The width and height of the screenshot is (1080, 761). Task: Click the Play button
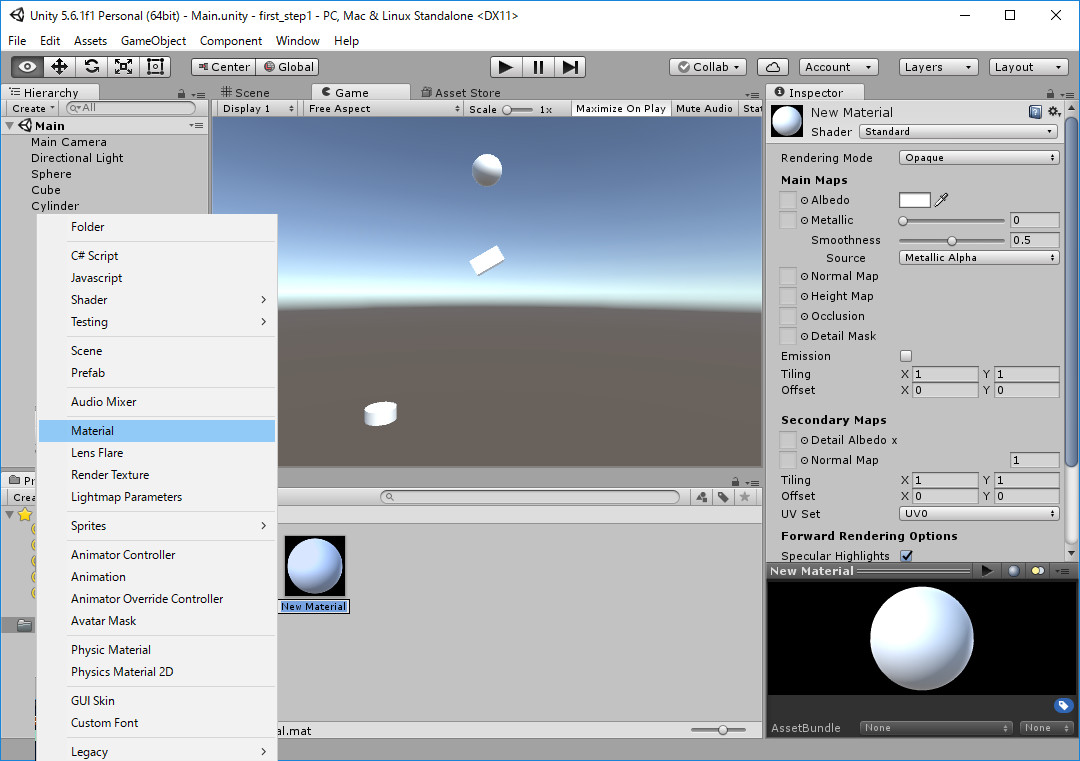click(506, 67)
